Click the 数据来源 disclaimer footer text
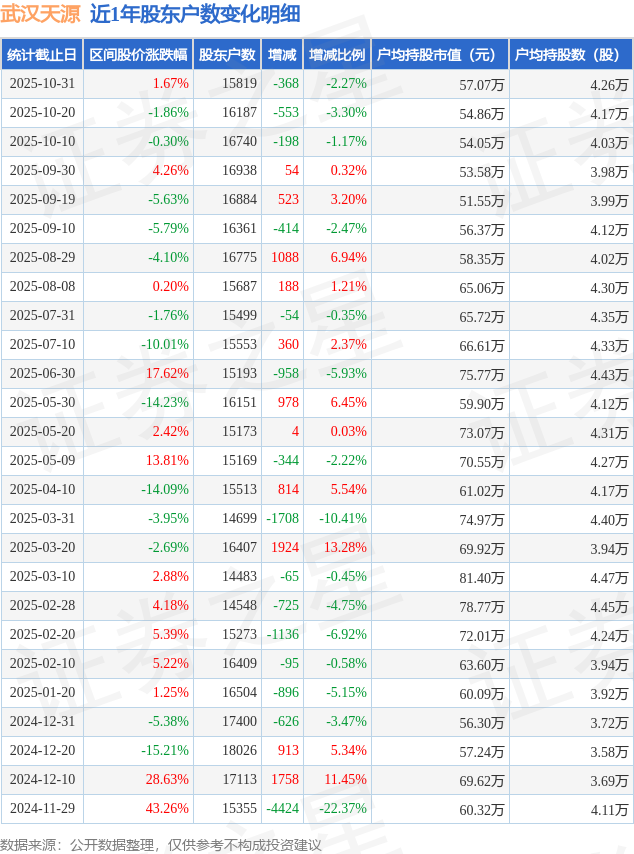 point(161,844)
